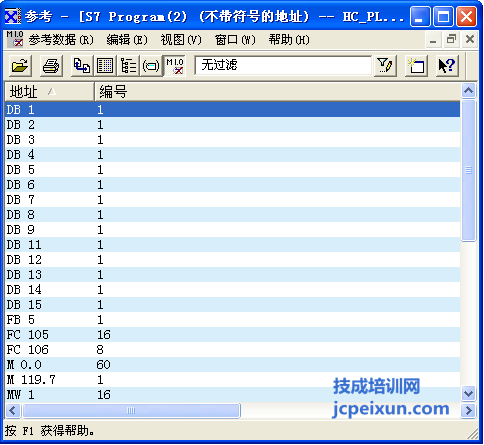Click the printer icon in toolbar

(x=51, y=66)
